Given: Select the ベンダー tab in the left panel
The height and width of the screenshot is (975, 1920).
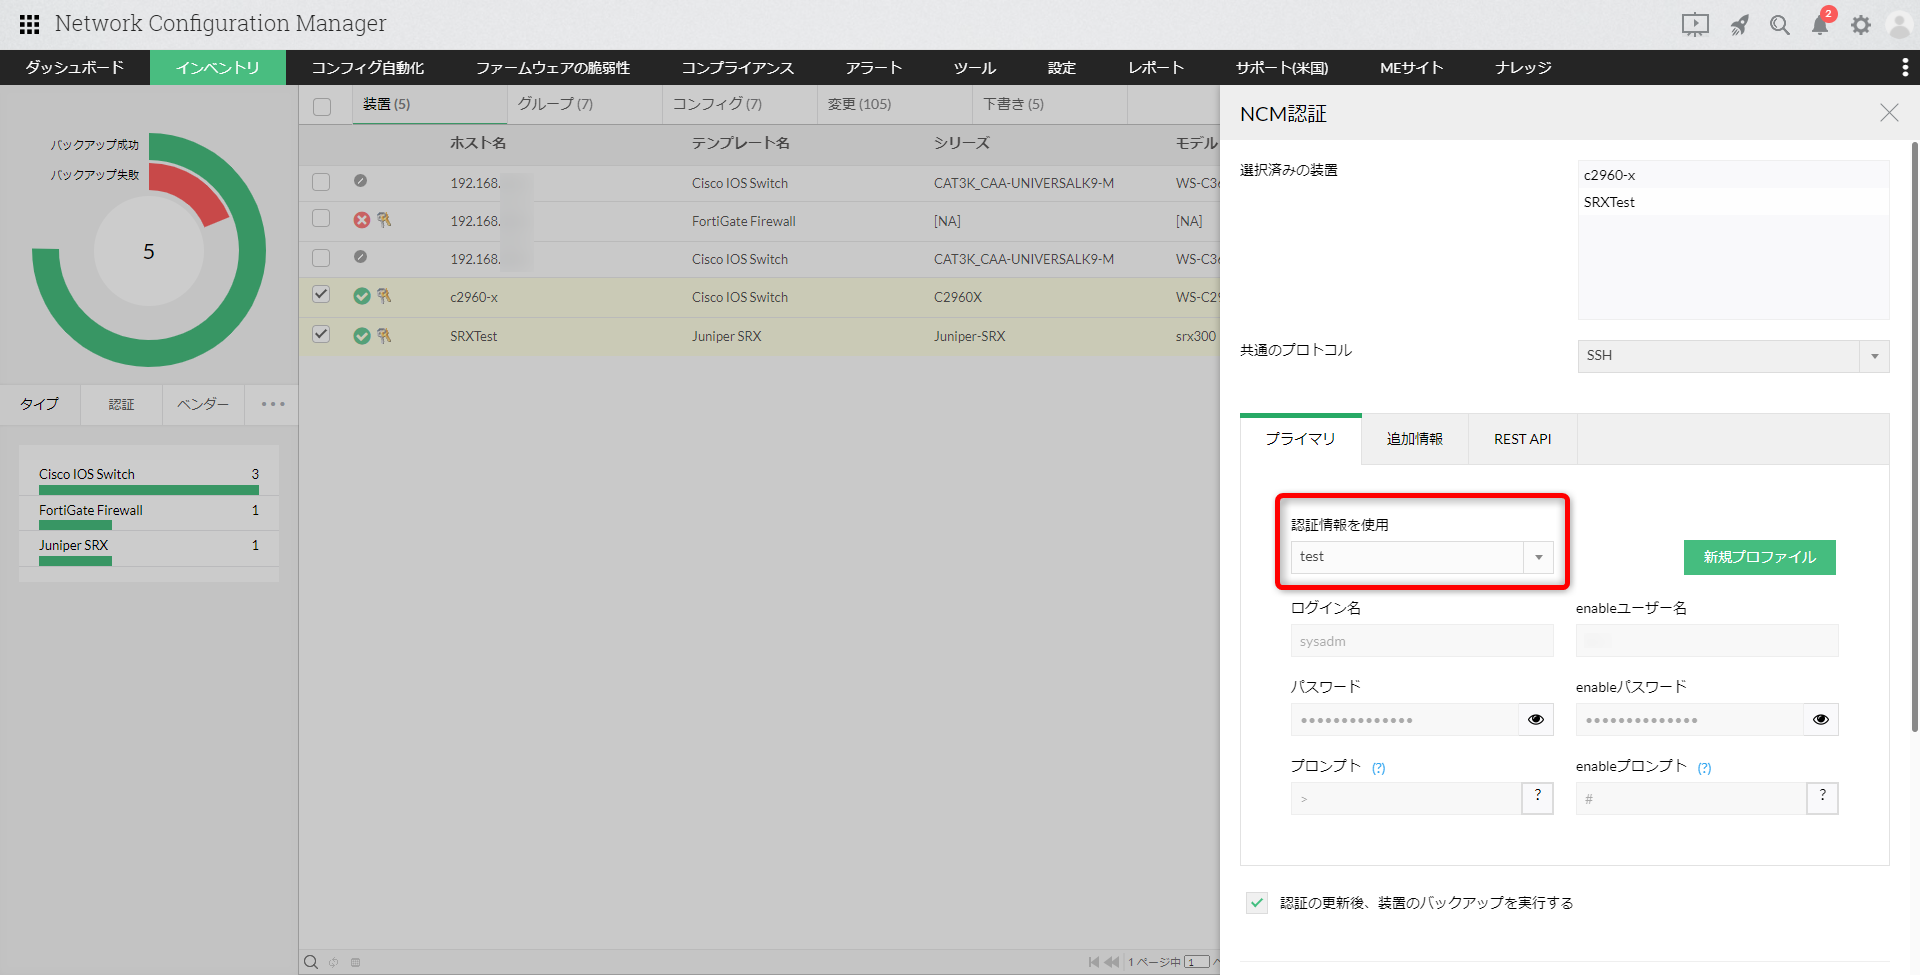Looking at the screenshot, I should (x=203, y=404).
